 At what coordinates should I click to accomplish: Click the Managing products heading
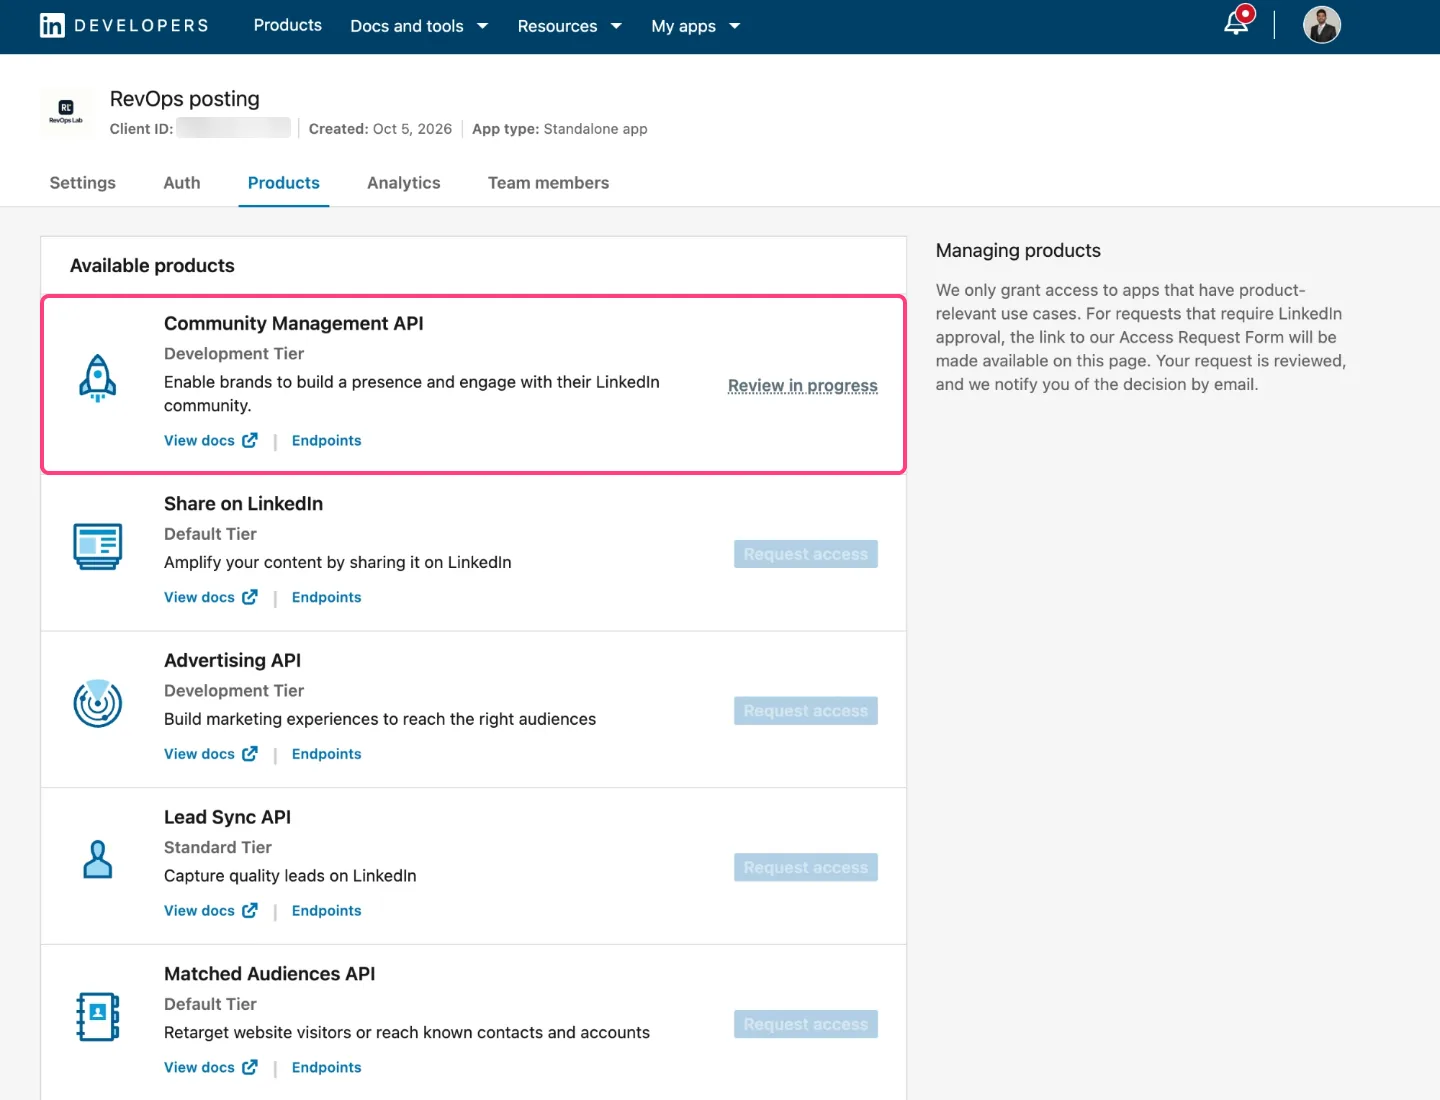(1018, 251)
